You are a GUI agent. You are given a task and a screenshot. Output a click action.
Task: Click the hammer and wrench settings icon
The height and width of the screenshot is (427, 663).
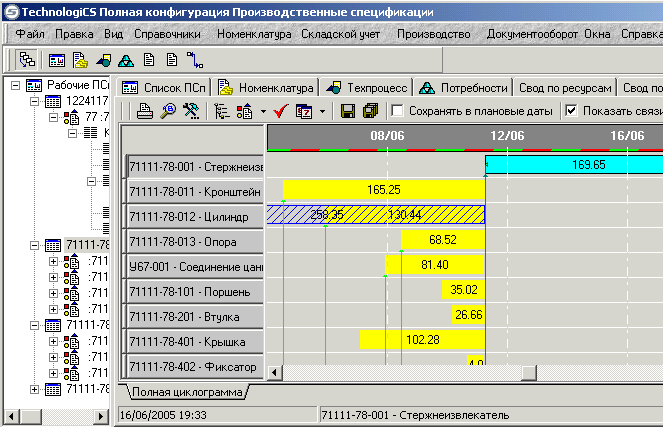click(190, 111)
